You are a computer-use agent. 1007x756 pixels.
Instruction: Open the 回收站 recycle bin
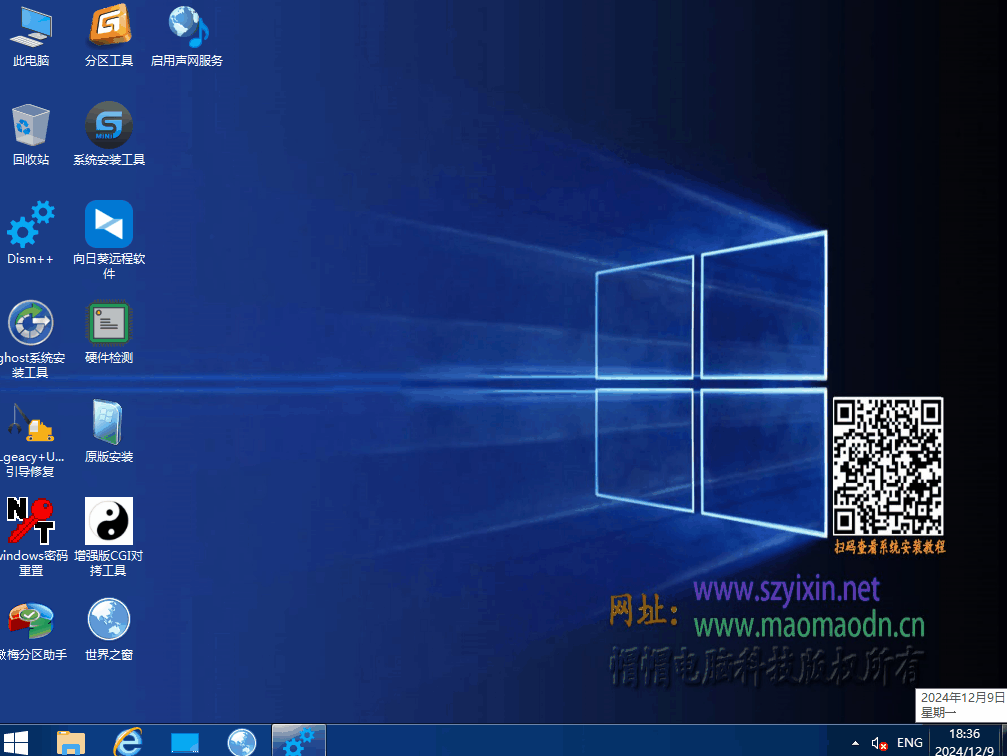[x=31, y=126]
